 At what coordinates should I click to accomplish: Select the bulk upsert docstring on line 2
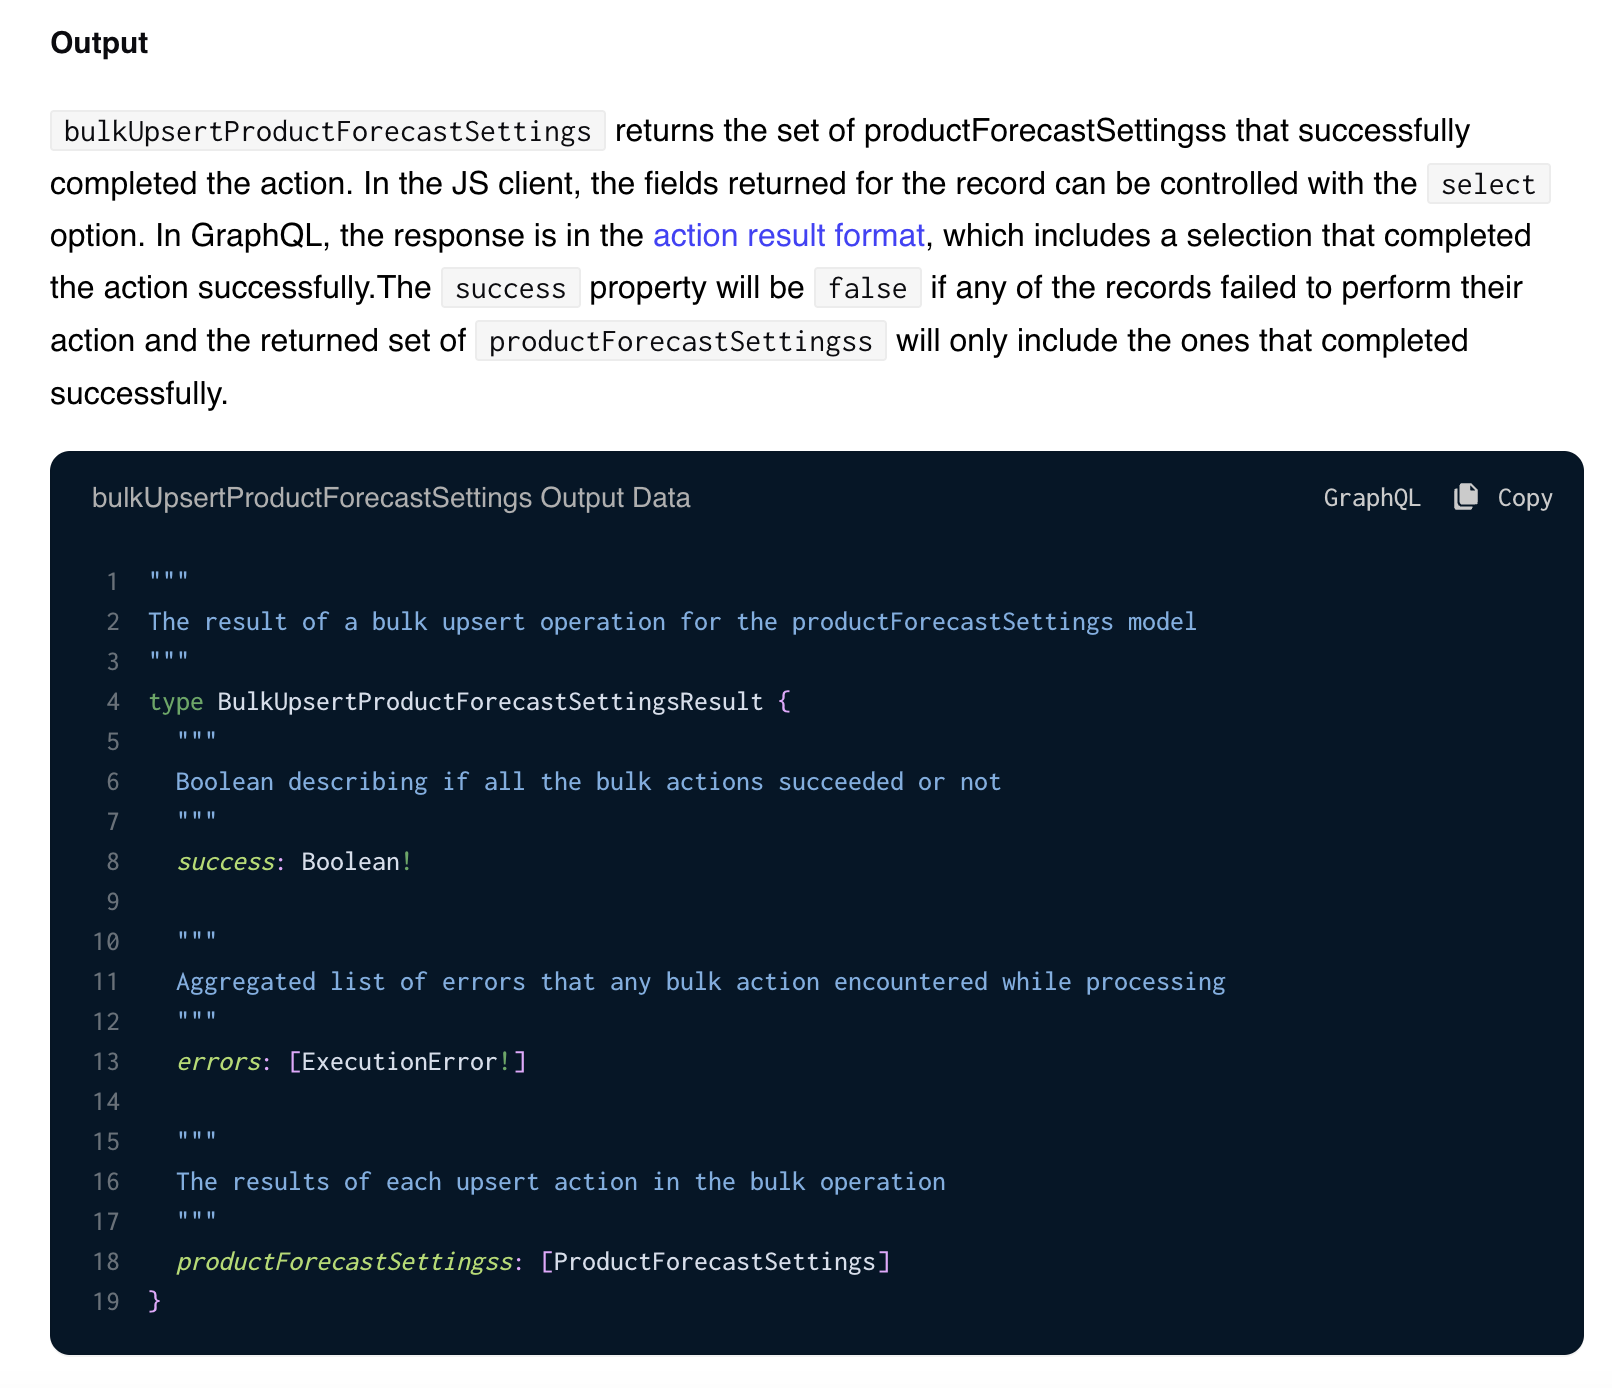pos(672,621)
